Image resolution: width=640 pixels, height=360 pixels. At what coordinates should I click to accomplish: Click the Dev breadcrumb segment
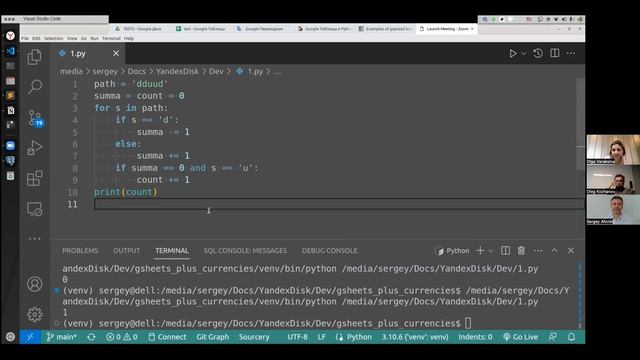coord(216,71)
